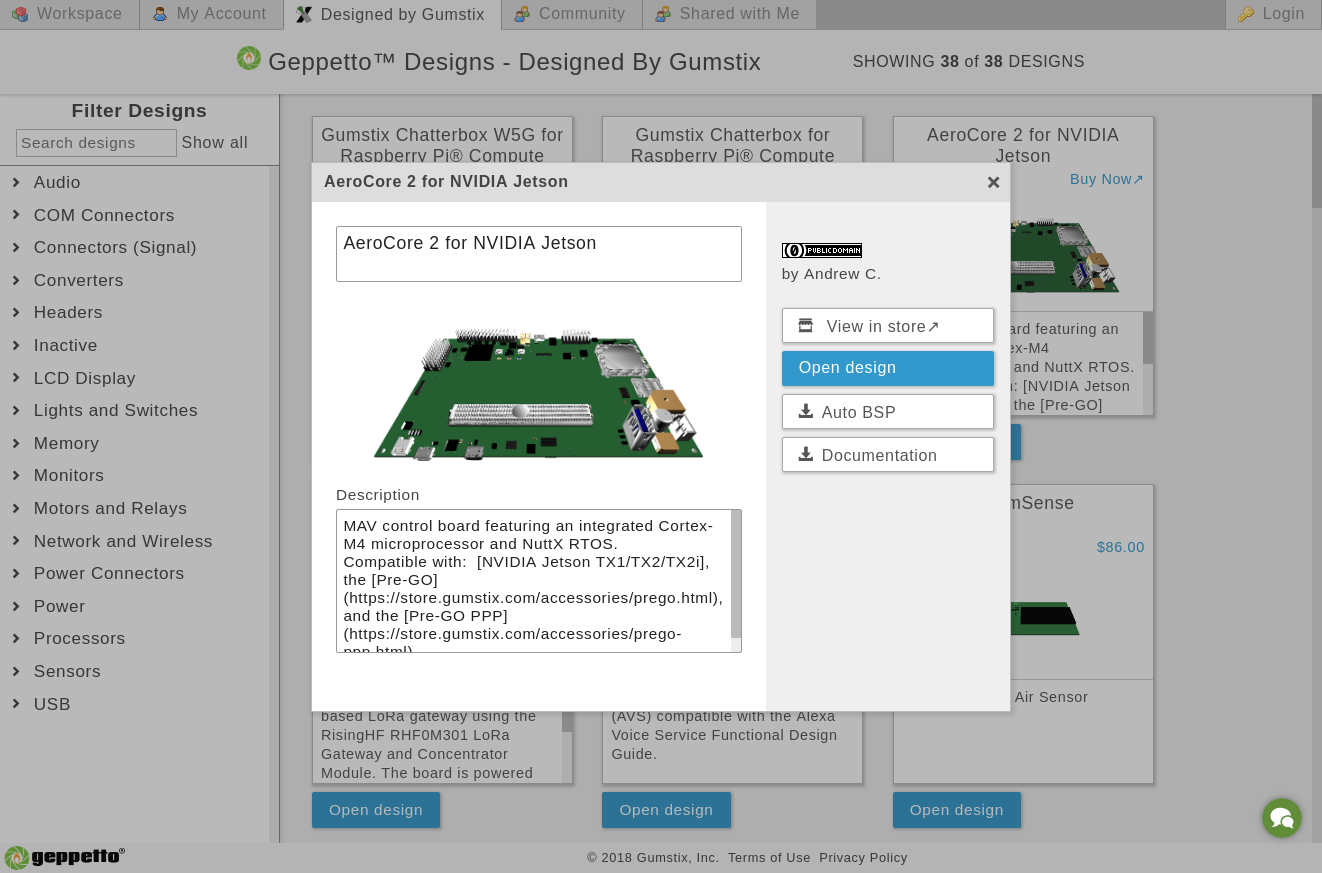Open the Community tab
This screenshot has width=1322, height=873.
(571, 14)
